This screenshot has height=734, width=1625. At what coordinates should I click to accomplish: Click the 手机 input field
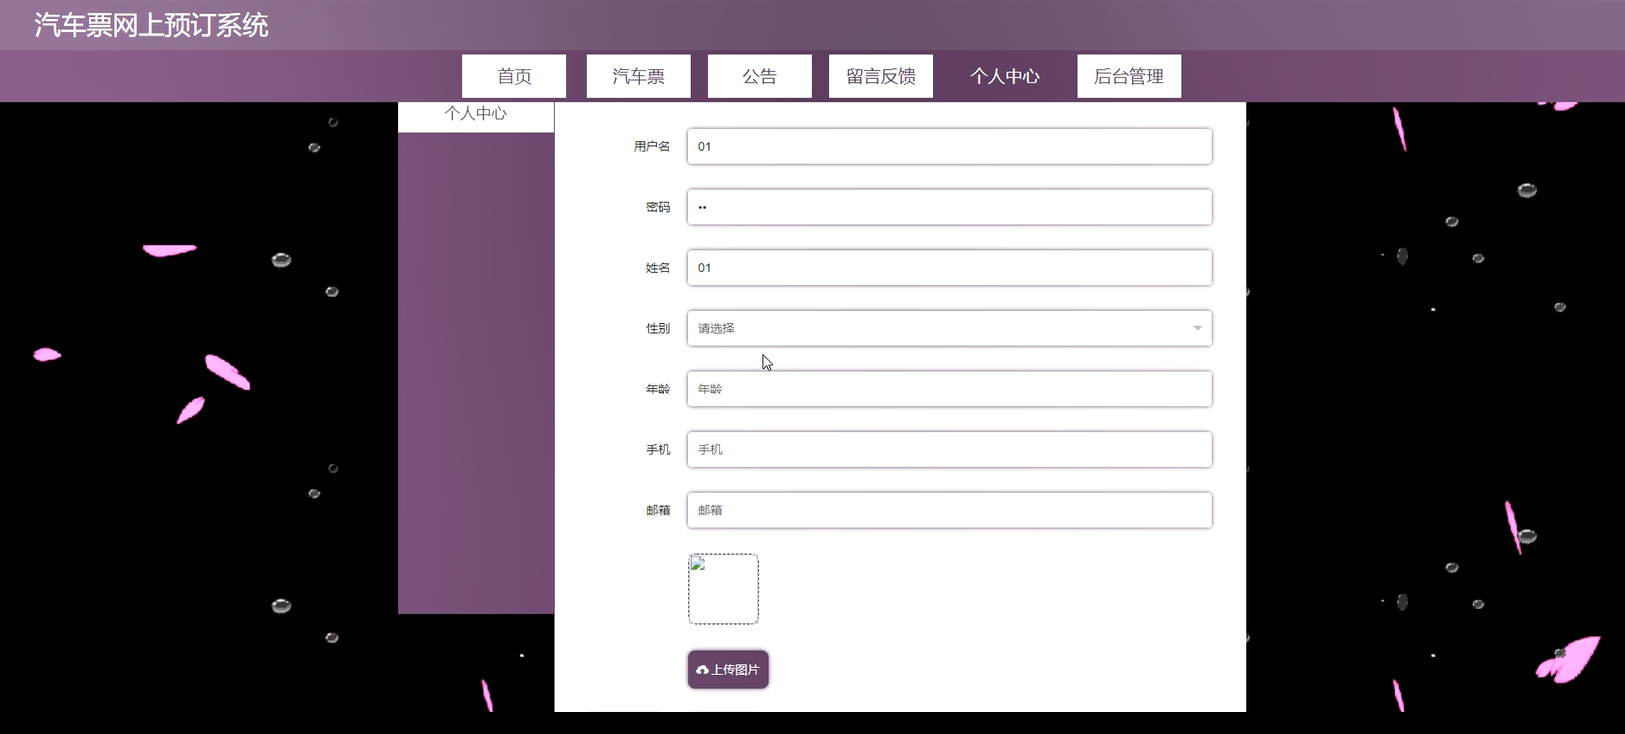click(949, 449)
